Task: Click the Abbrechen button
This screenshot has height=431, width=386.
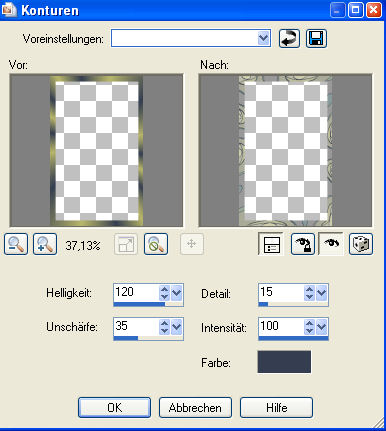Action: click(195, 407)
